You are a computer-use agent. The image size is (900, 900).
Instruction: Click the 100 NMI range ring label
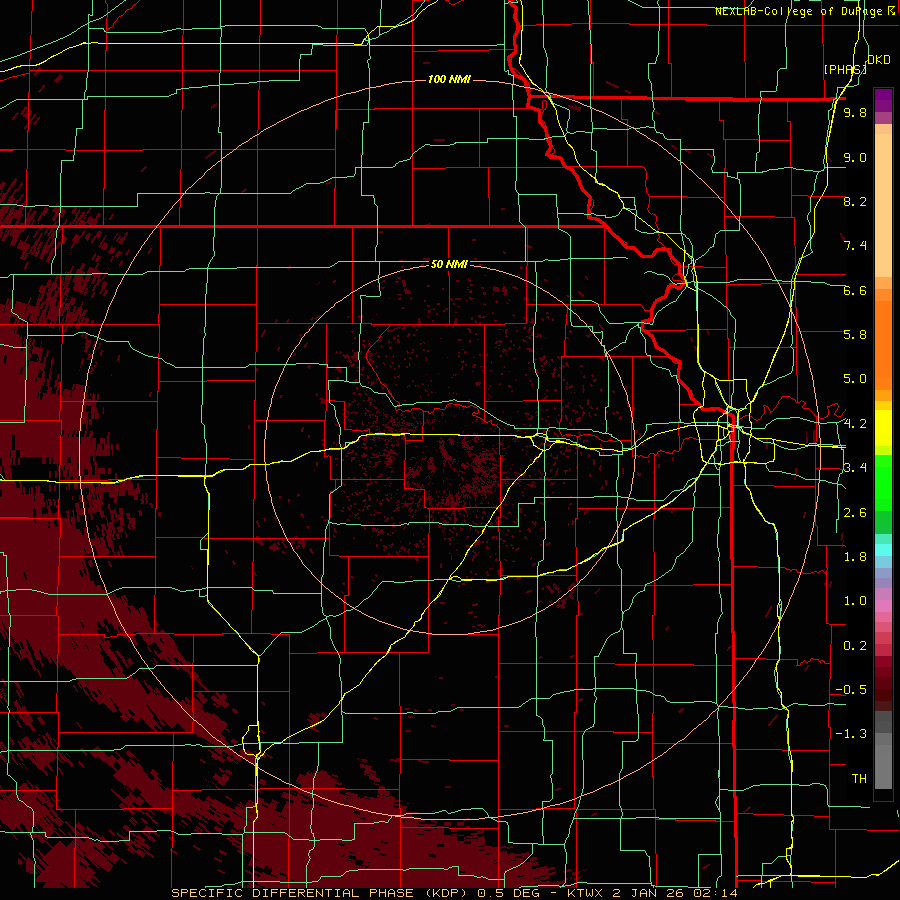(x=449, y=79)
